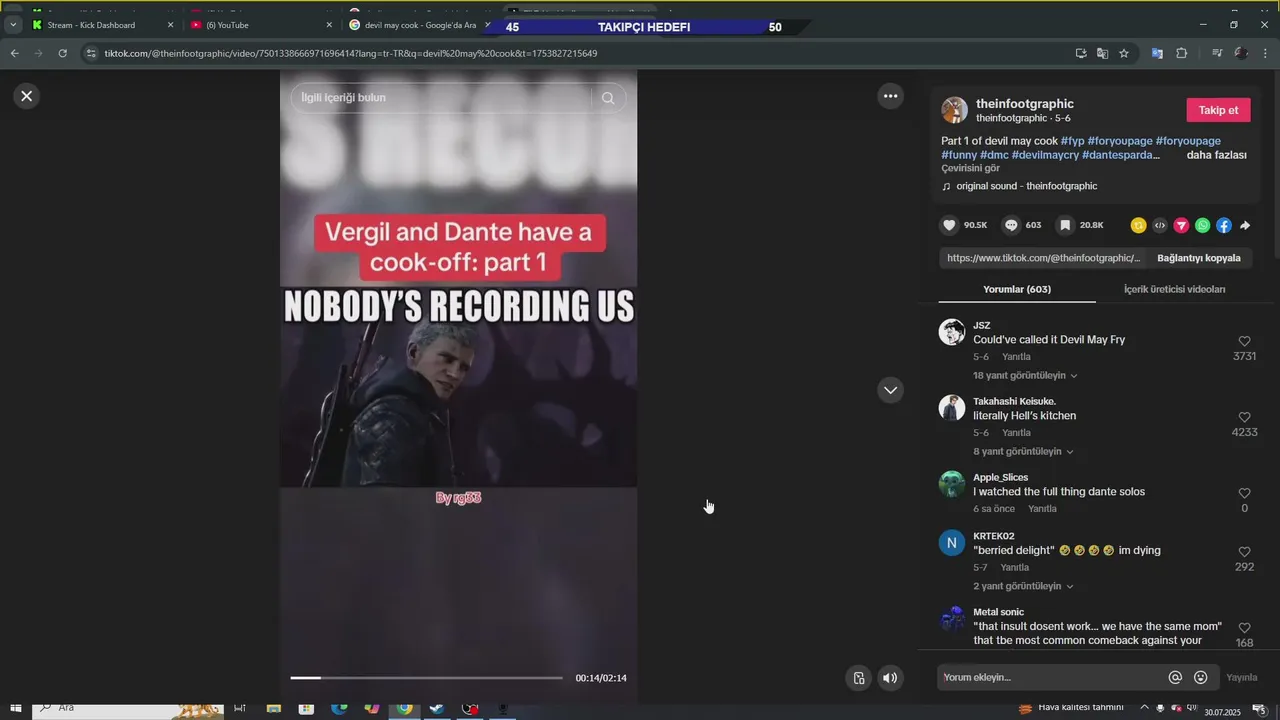
Task: Open the #devilmaycry hashtag
Action: pos(1045,155)
